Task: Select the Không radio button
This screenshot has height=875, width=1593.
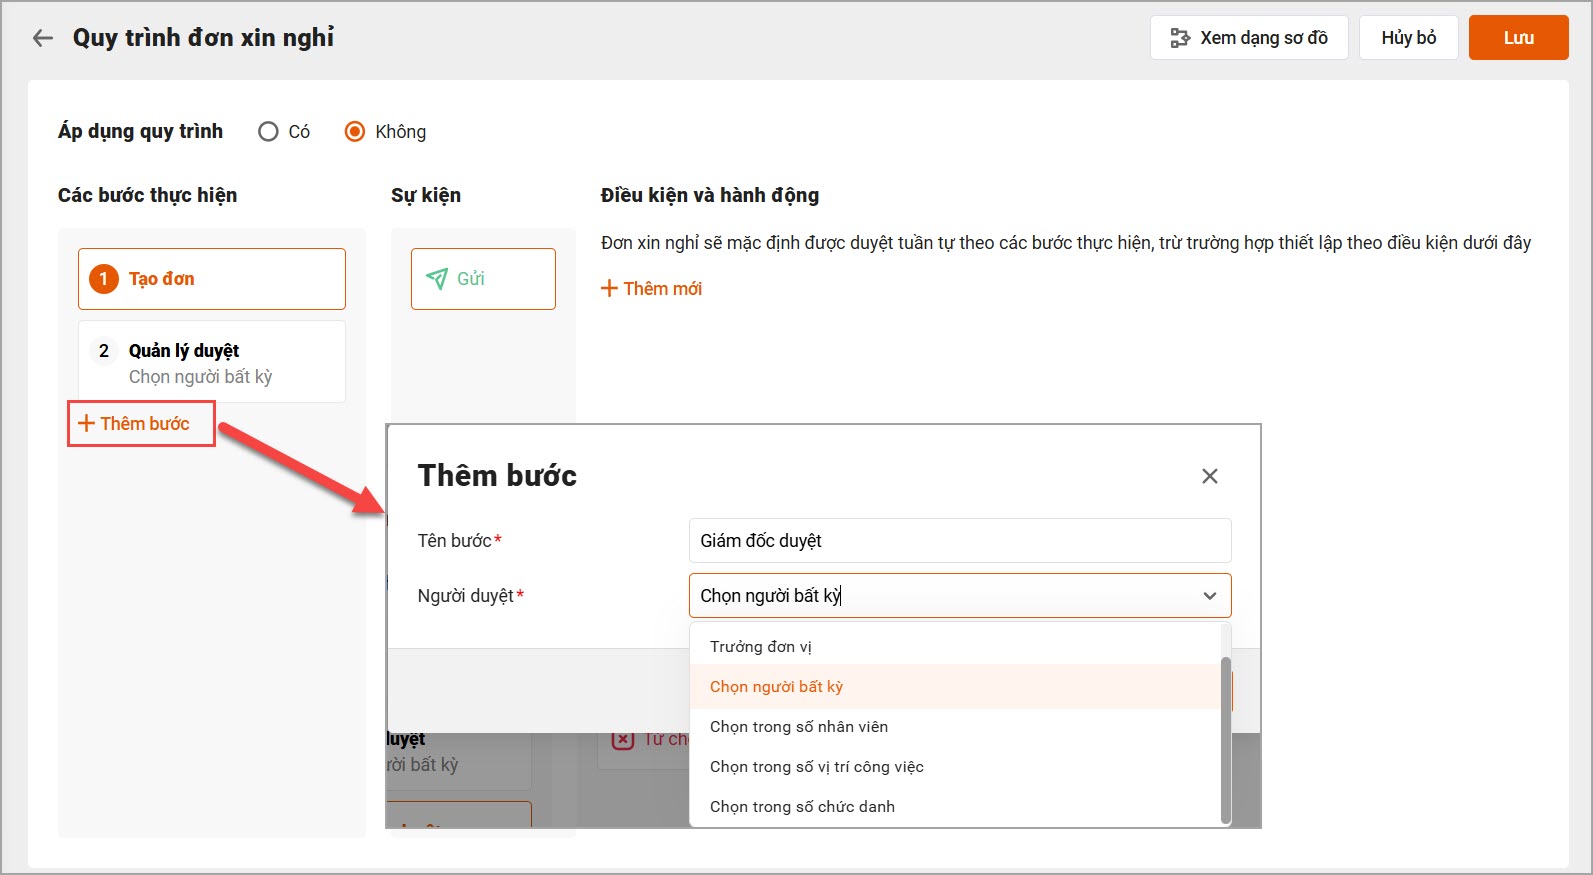Action: (x=355, y=132)
